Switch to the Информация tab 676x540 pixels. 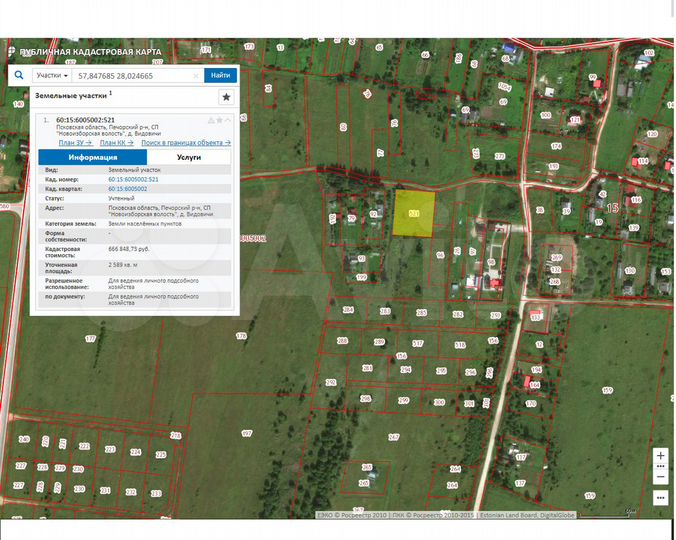[92, 158]
